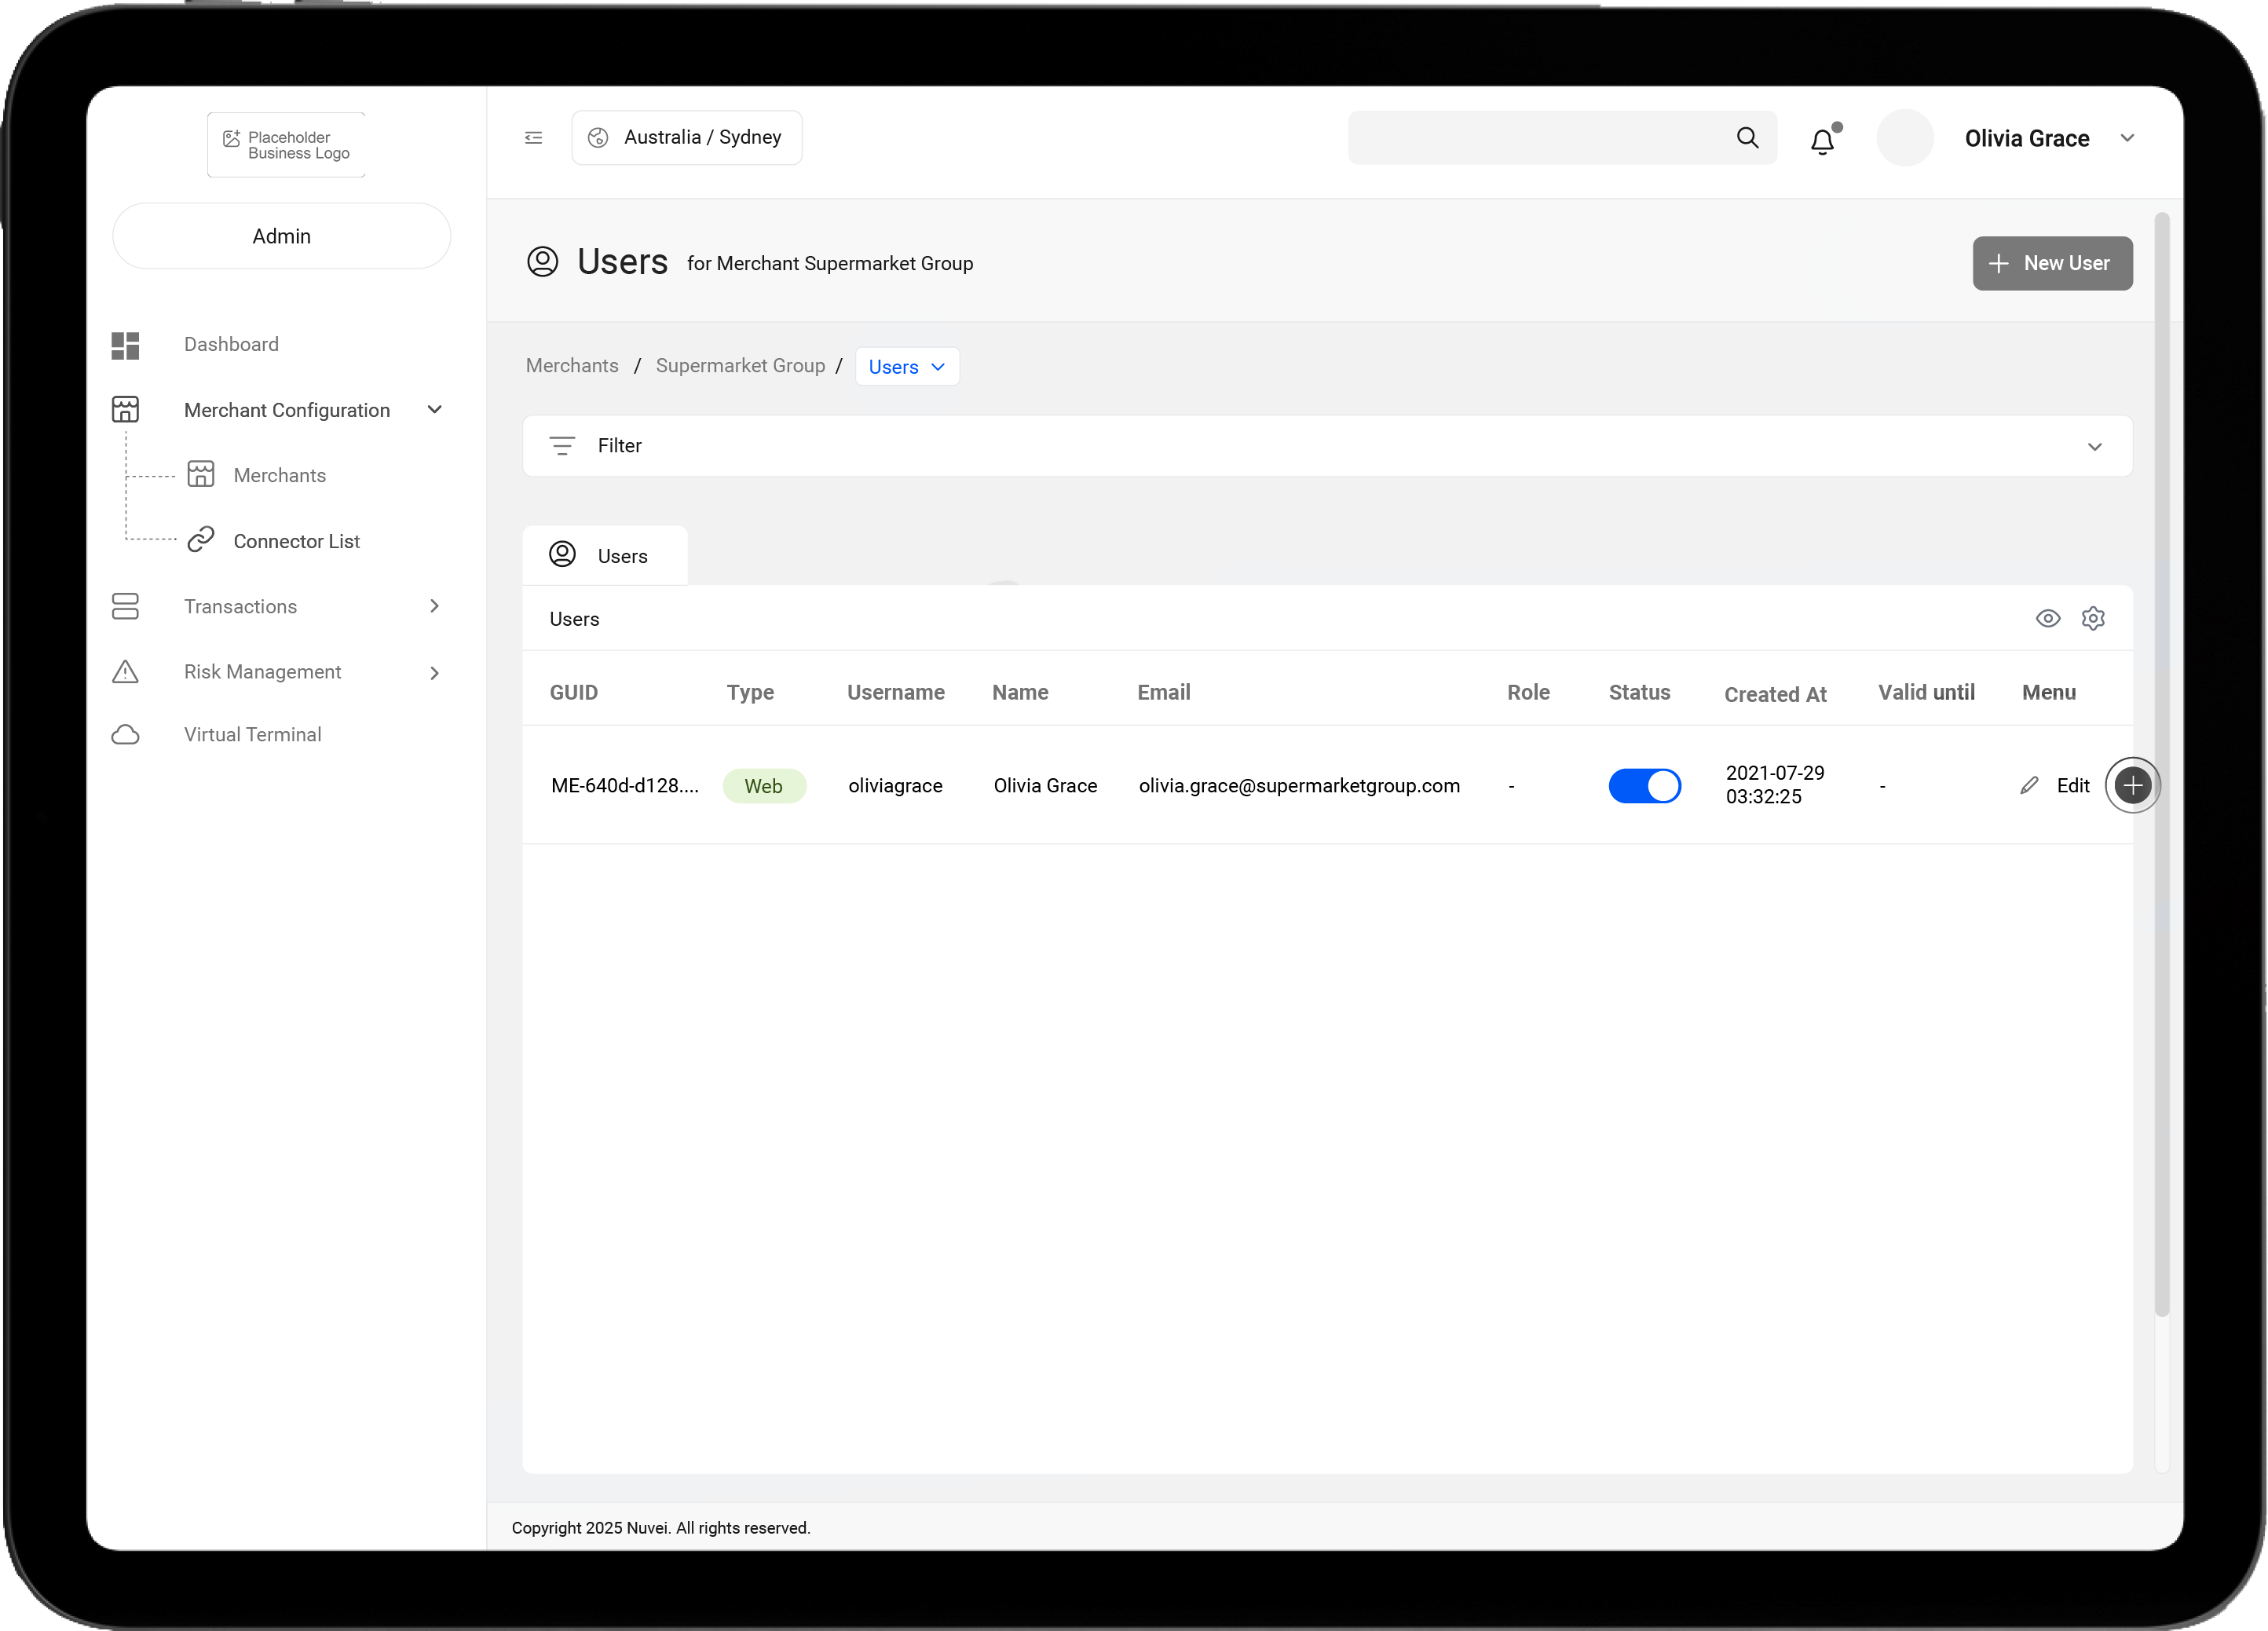Viewport: 2268px width, 1631px height.
Task: Click the Web type badge
Action: click(764, 786)
